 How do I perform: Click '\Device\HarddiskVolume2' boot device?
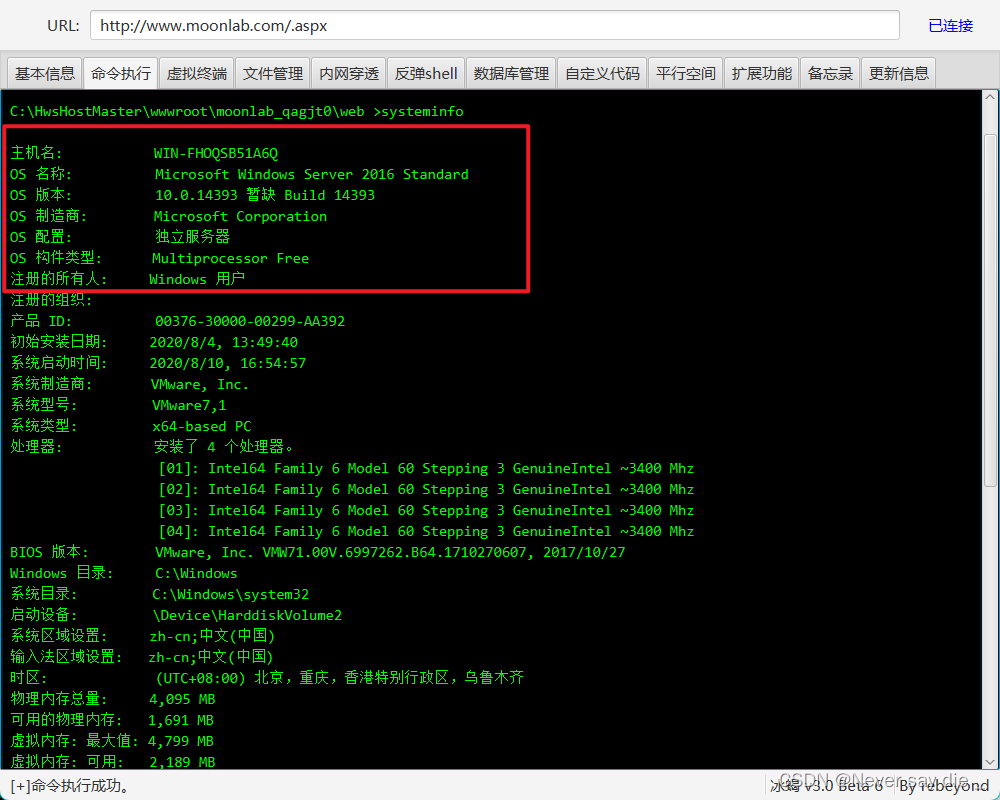coord(247,616)
